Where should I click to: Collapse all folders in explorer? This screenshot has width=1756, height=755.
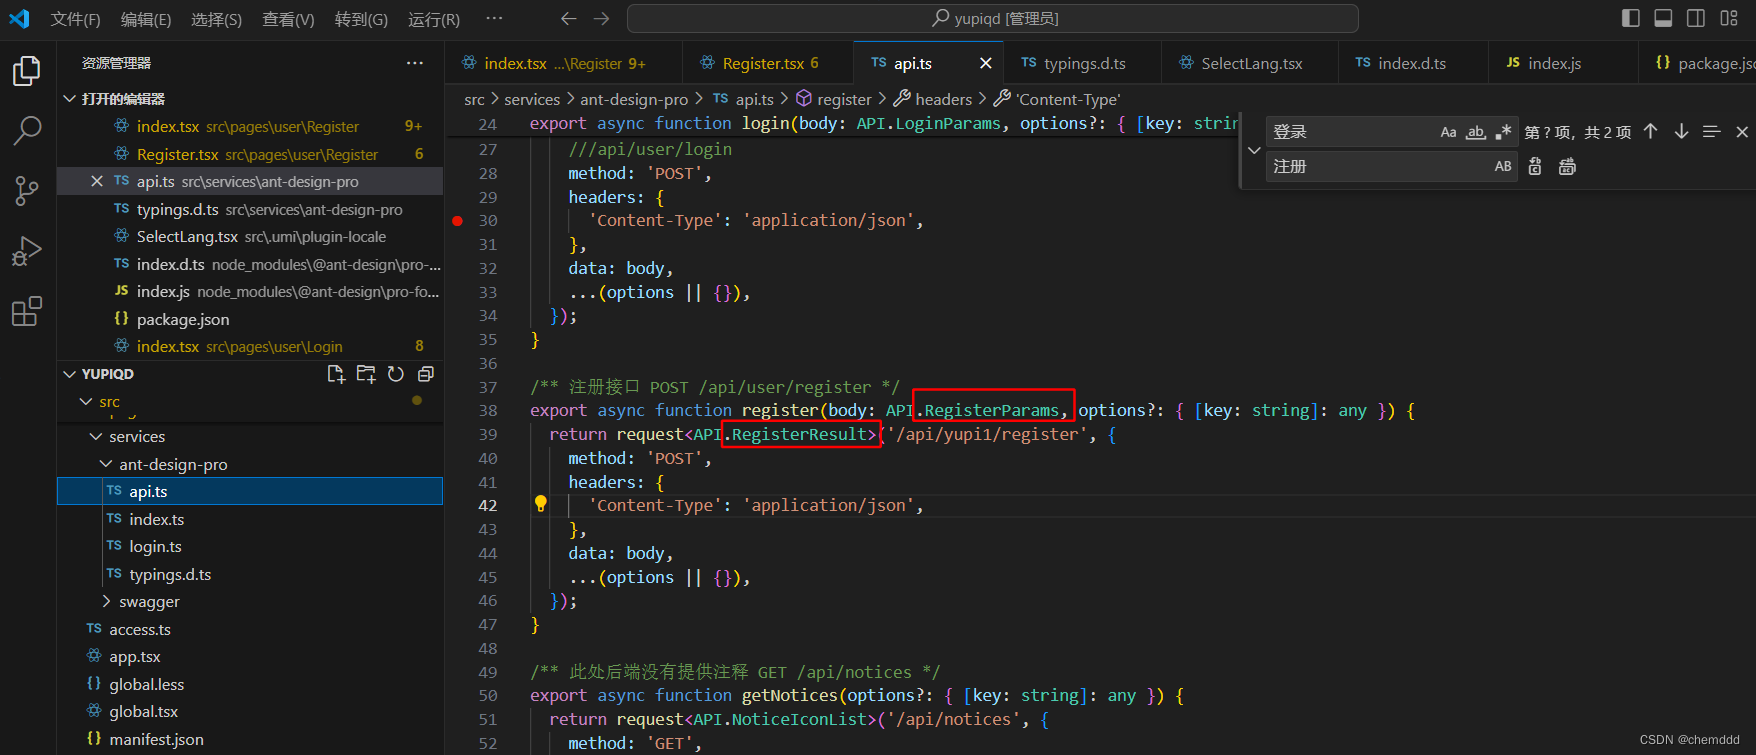click(x=425, y=374)
